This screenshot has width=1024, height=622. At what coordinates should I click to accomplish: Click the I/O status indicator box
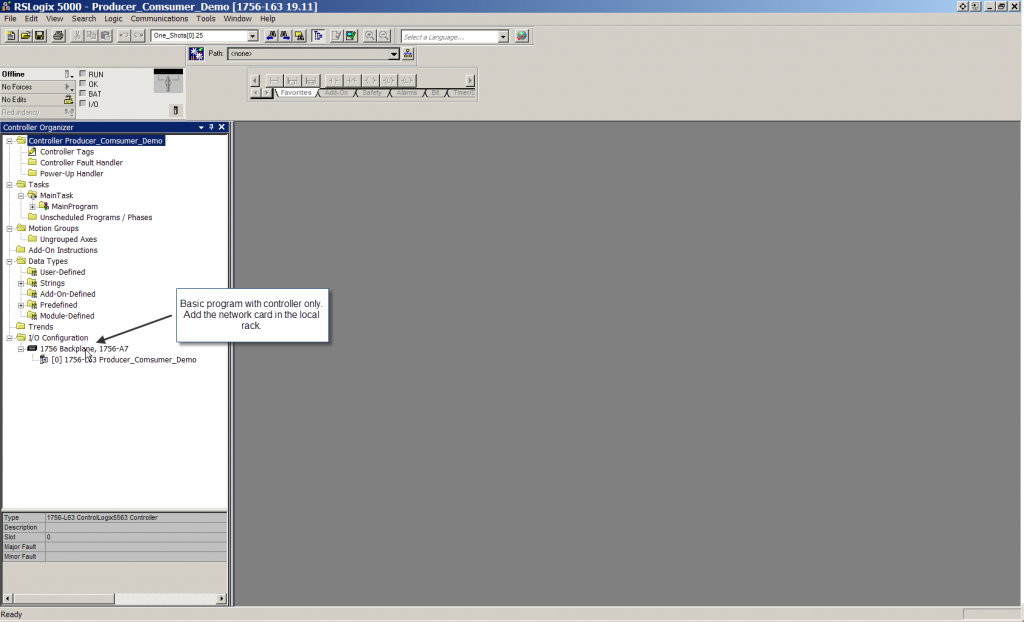coord(82,103)
